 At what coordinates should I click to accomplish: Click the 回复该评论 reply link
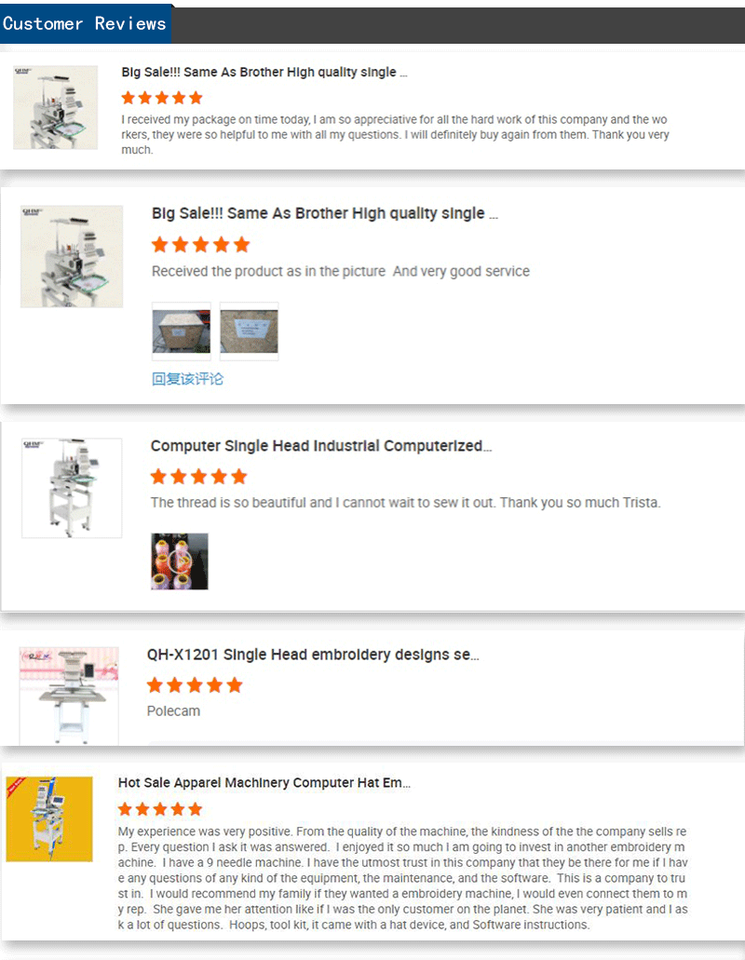coord(187,379)
